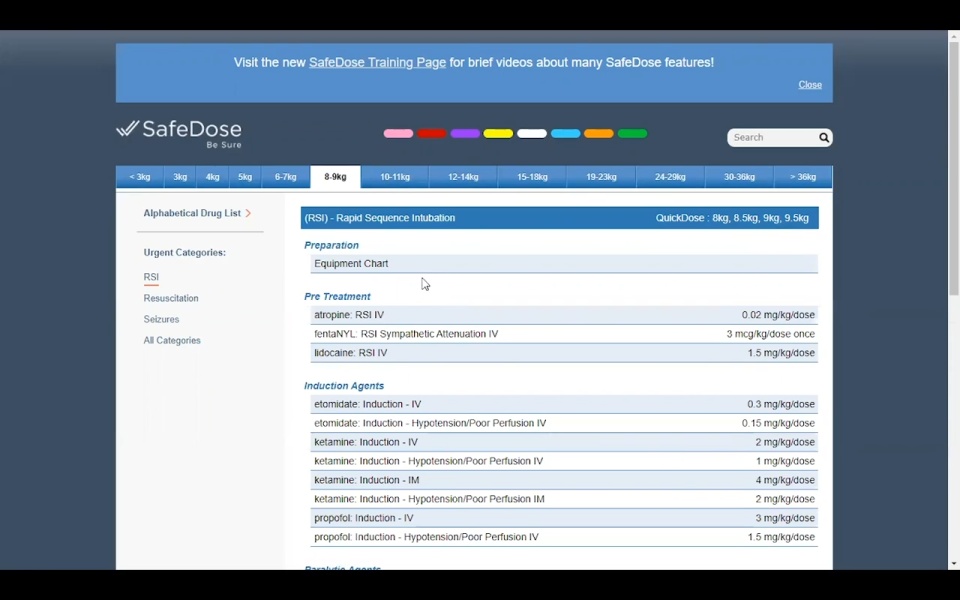This screenshot has height=600, width=960.
Task: Click the search magnifier icon
Action: click(824, 138)
